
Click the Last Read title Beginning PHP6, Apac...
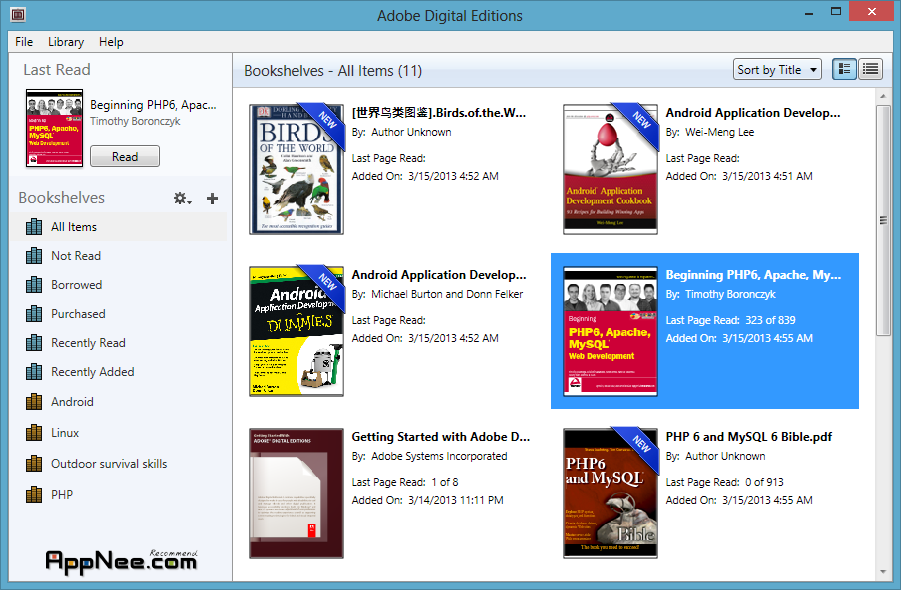pos(153,105)
